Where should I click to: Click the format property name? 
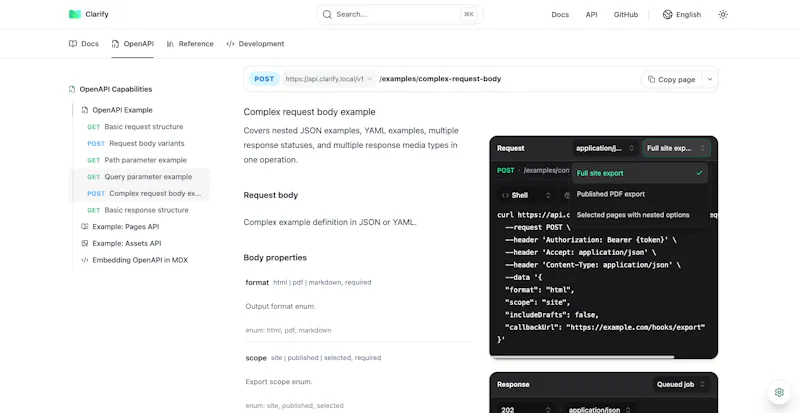(x=257, y=282)
